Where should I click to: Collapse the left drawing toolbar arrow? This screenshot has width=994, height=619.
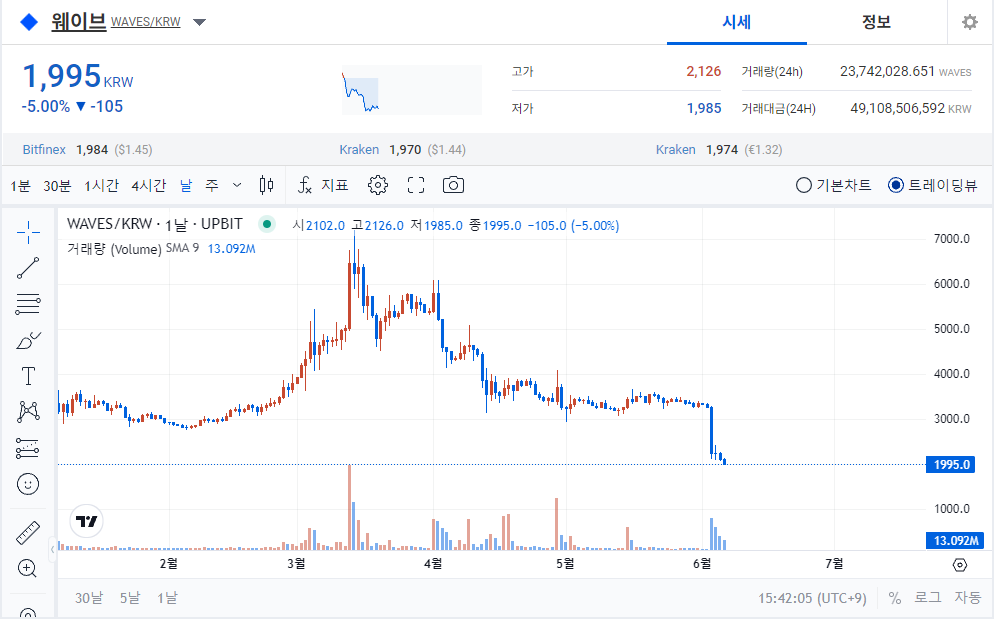52,549
